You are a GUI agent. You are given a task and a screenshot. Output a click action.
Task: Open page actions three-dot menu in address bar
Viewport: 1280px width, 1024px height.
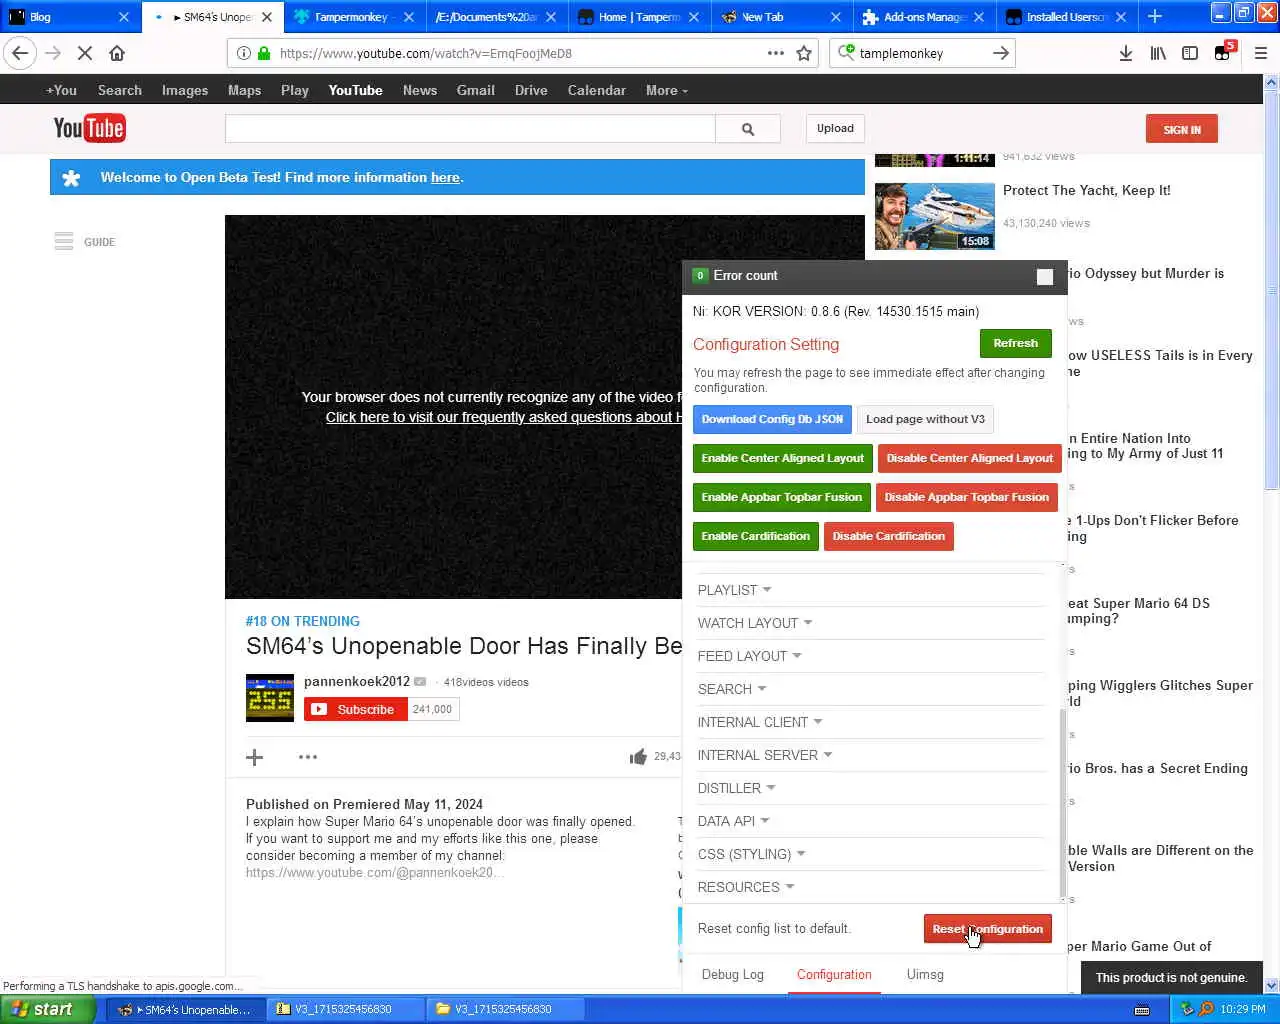pos(775,53)
